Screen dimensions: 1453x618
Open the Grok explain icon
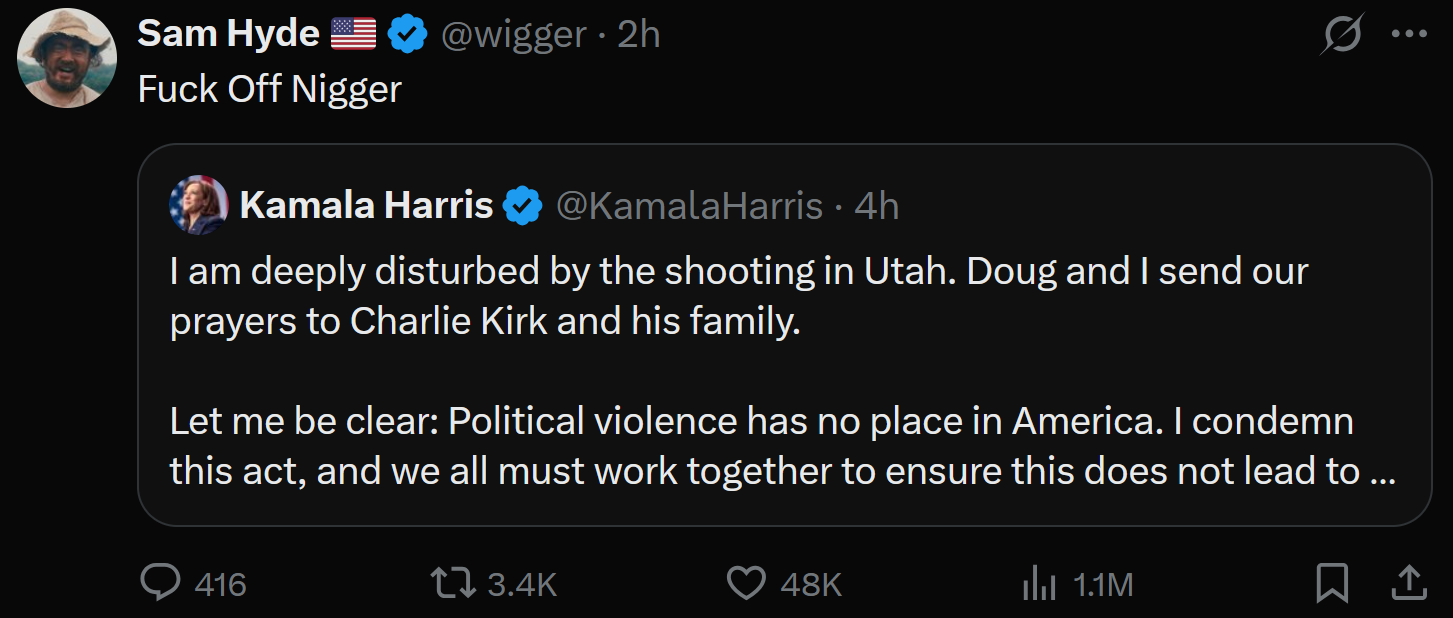coord(1341,36)
